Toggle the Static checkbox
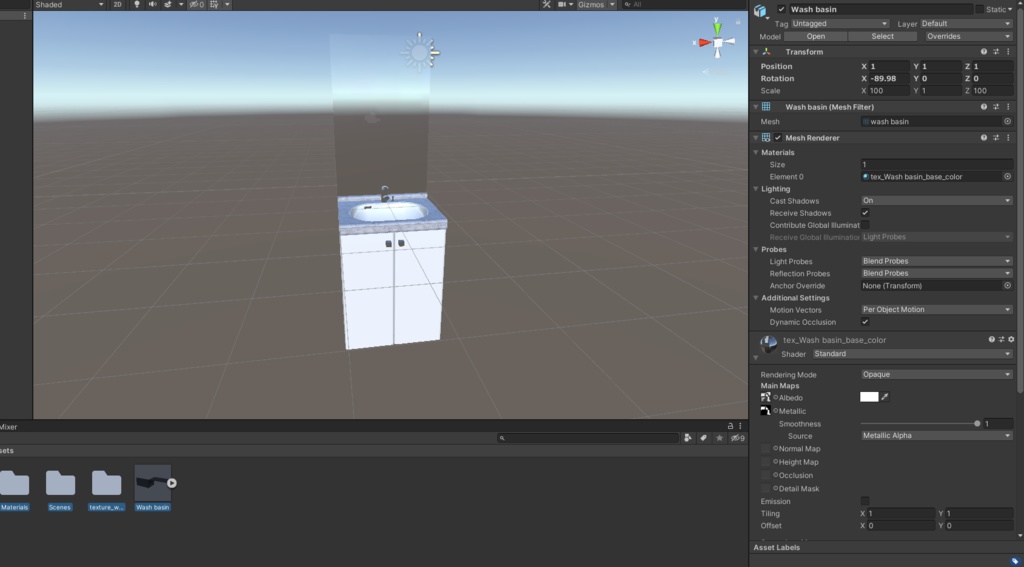This screenshot has width=1024, height=567. pyautogui.click(x=980, y=9)
